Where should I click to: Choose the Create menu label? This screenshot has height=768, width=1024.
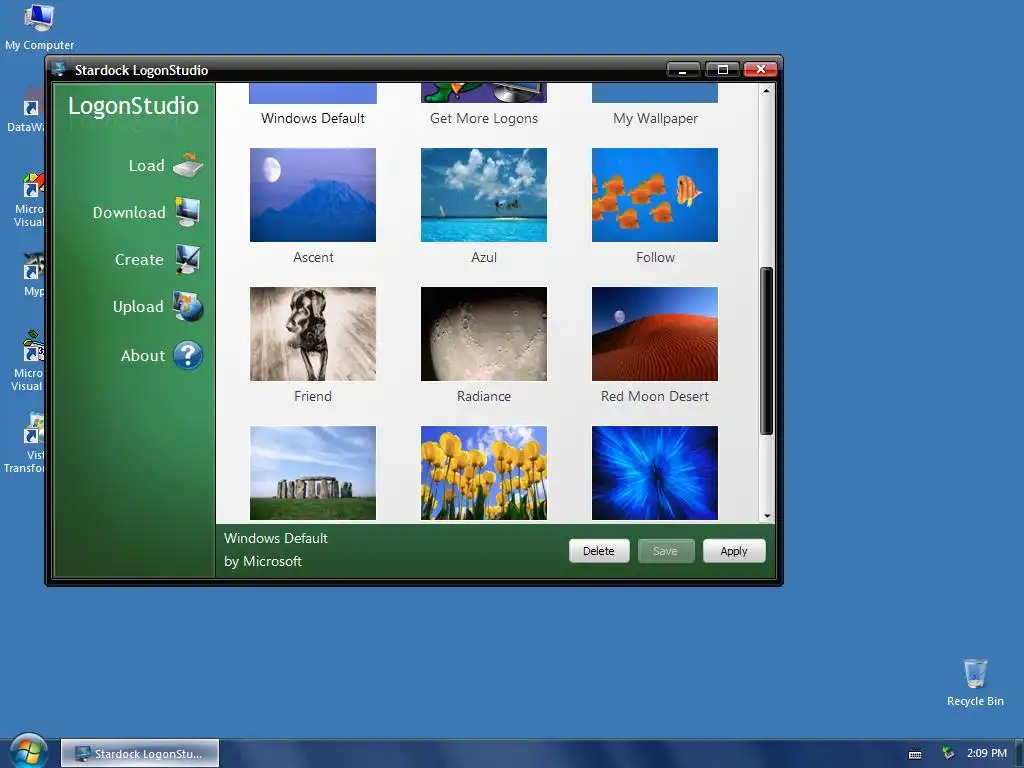click(139, 260)
